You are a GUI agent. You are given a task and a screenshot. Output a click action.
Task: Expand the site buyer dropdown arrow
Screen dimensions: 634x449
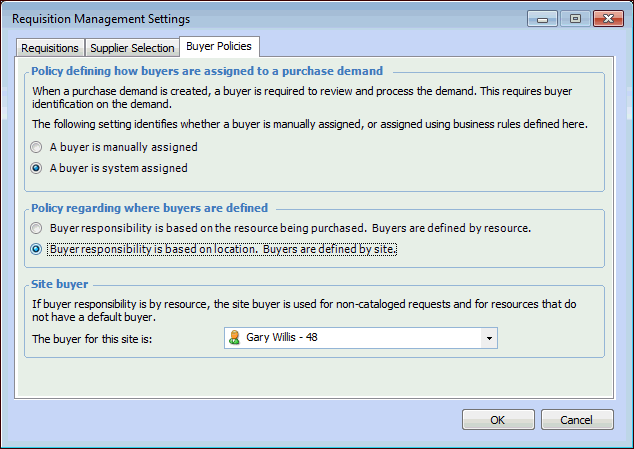click(x=489, y=338)
